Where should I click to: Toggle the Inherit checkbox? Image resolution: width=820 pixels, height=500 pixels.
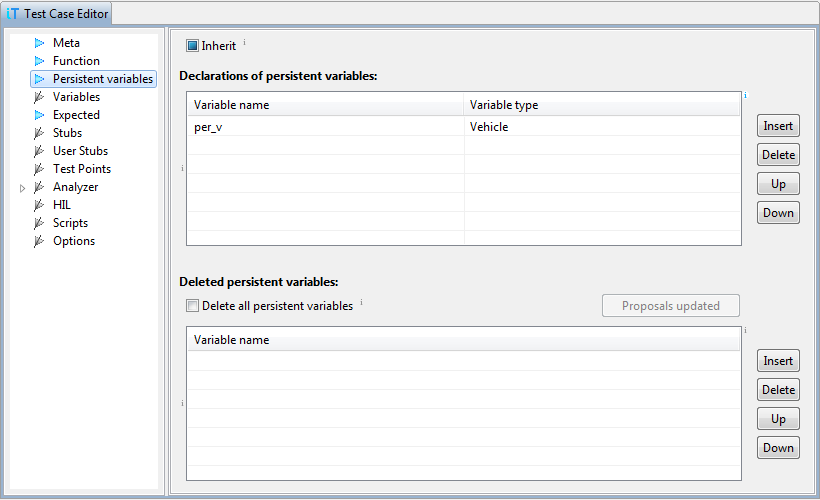192,46
